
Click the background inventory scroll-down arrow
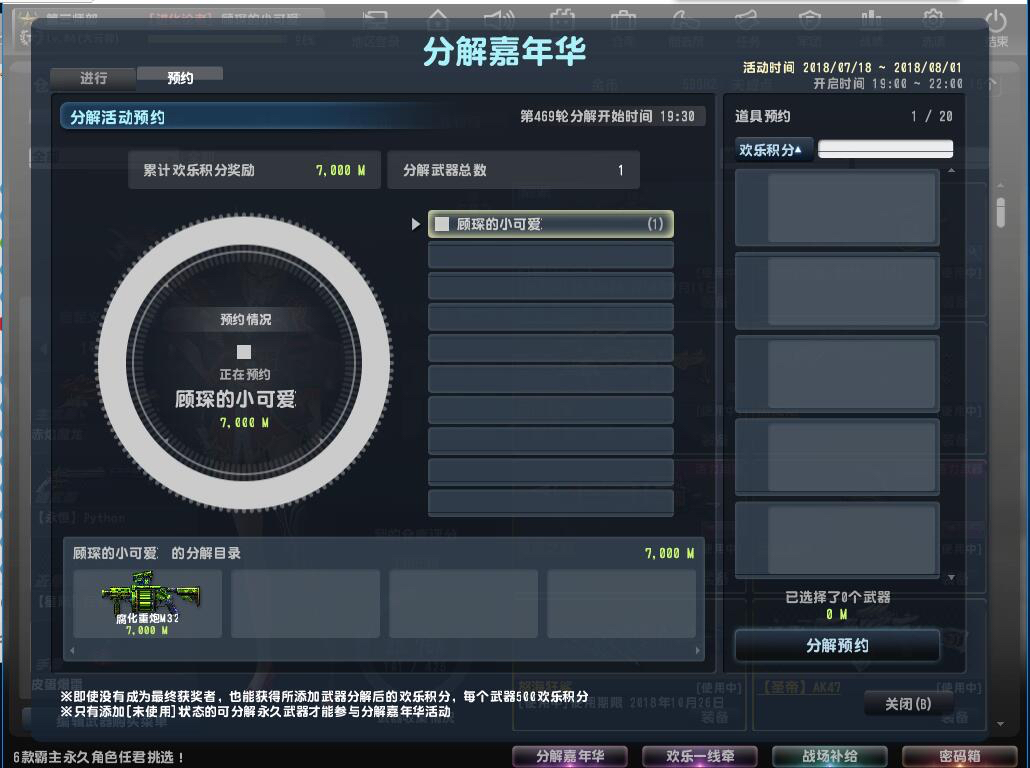pyautogui.click(x=1000, y=723)
